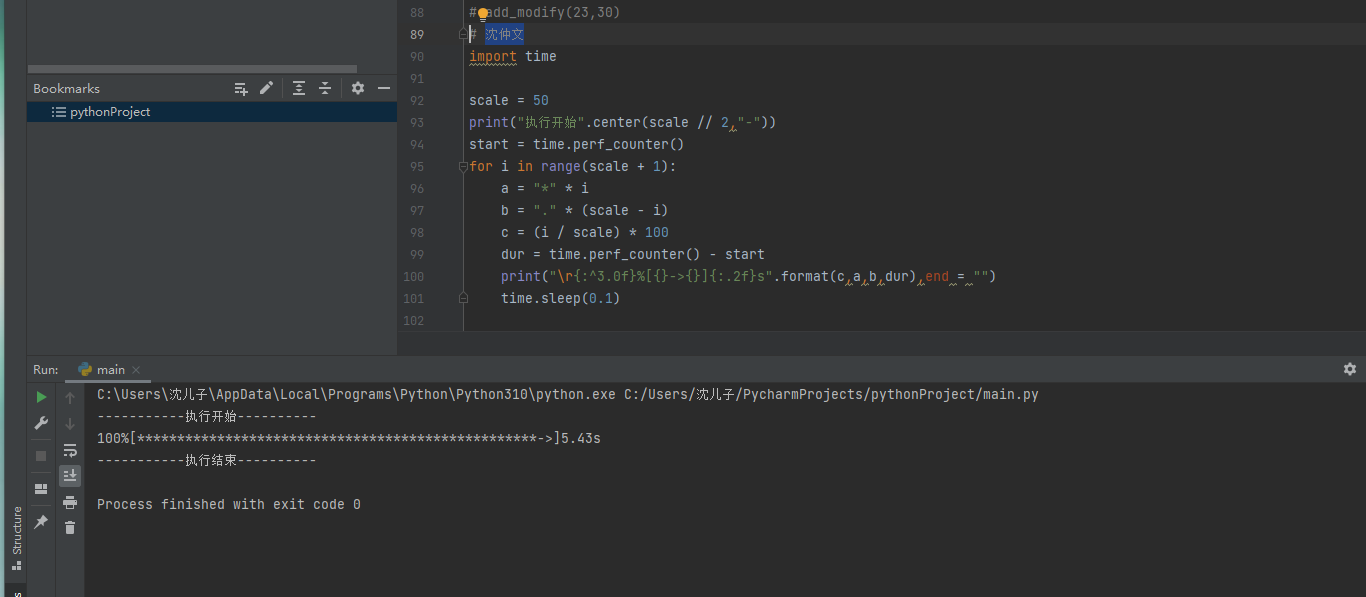Viewport: 1366px width, 597px height.
Task: Pin the Run tool window tab
Action: click(41, 521)
